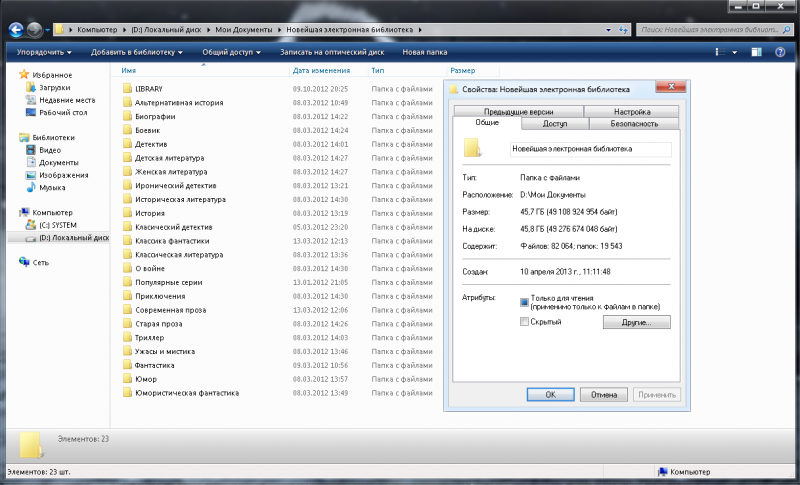The width and height of the screenshot is (800, 485).
Task: Open the Видео library
Action: 43,150
